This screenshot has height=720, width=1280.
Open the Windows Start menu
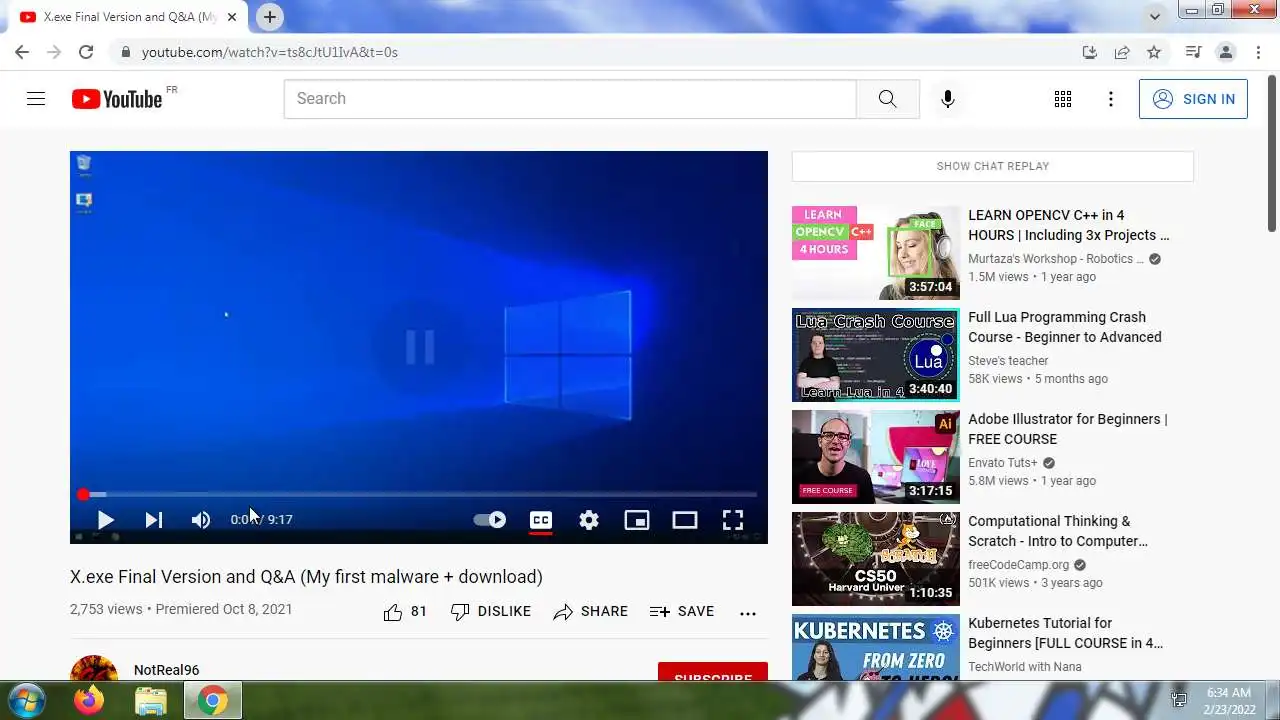pyautogui.click(x=26, y=700)
